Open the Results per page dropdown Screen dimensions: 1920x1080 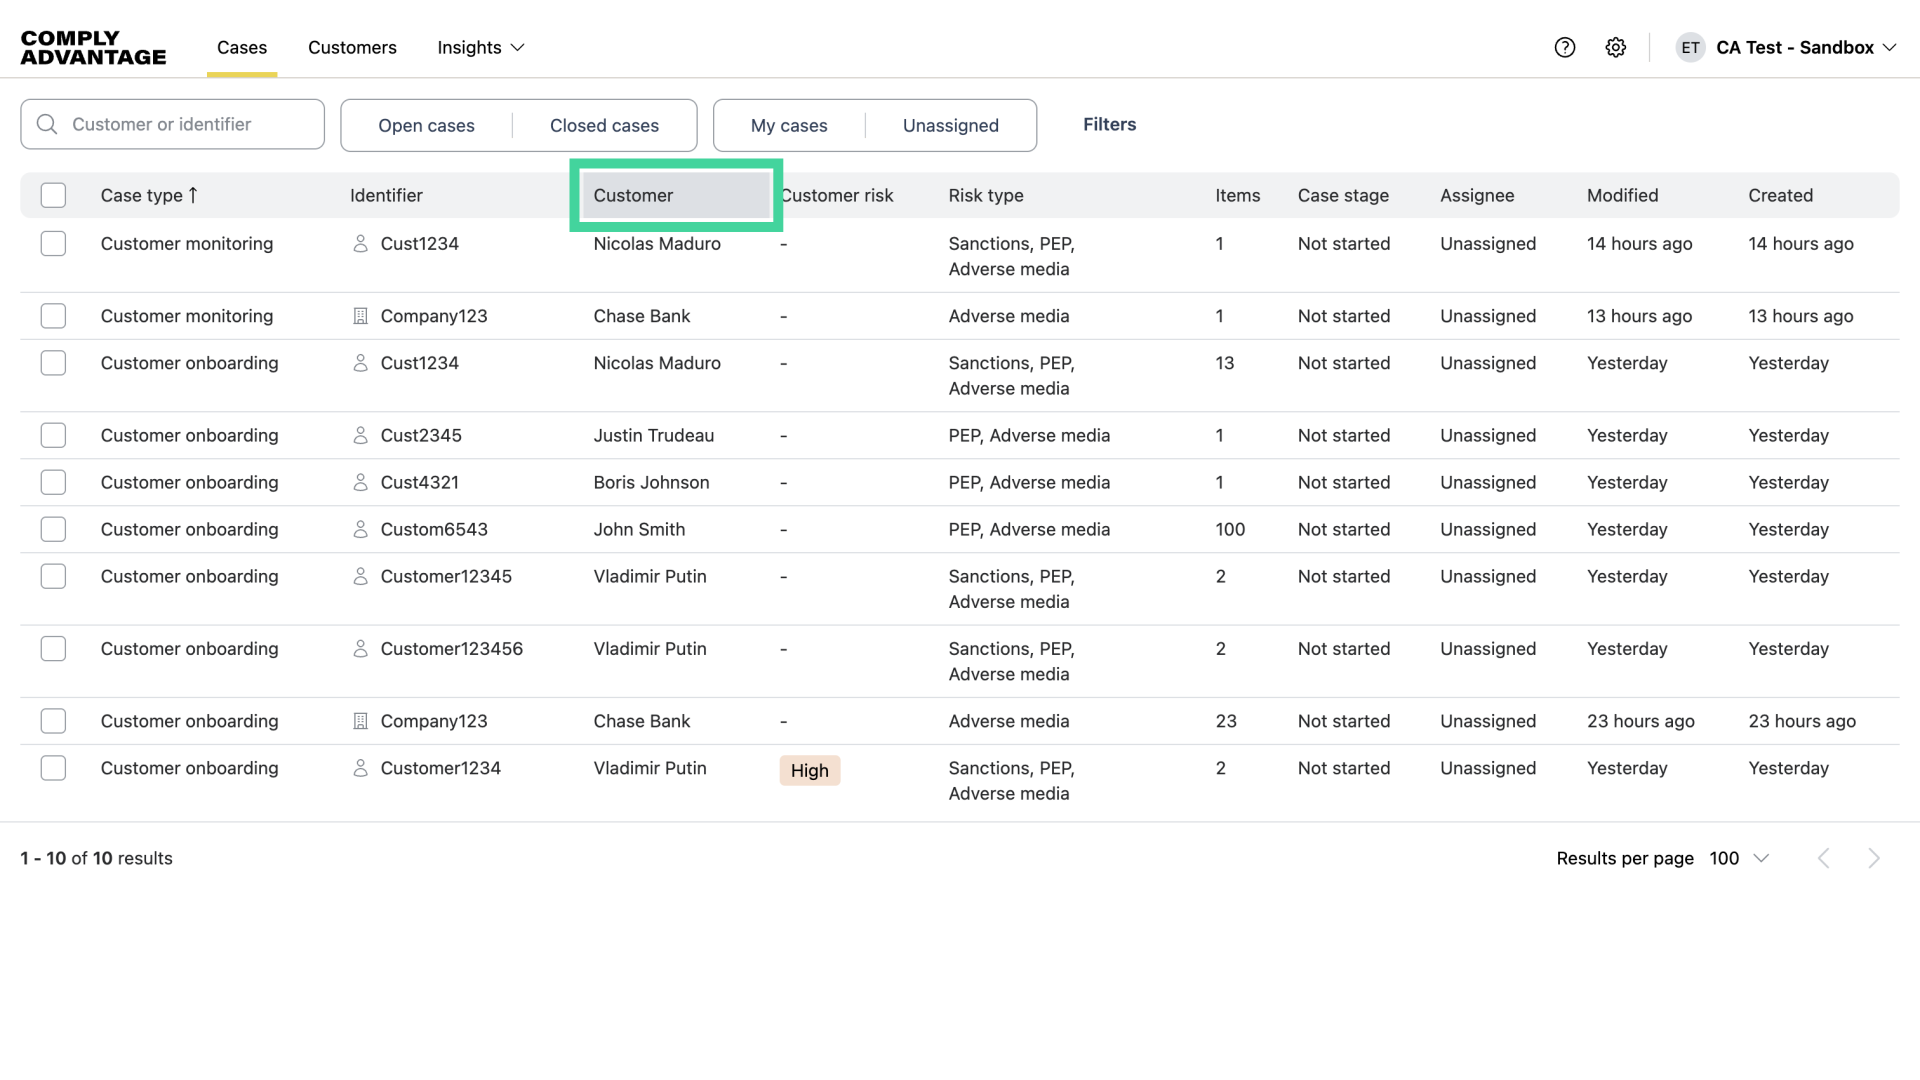point(1739,858)
